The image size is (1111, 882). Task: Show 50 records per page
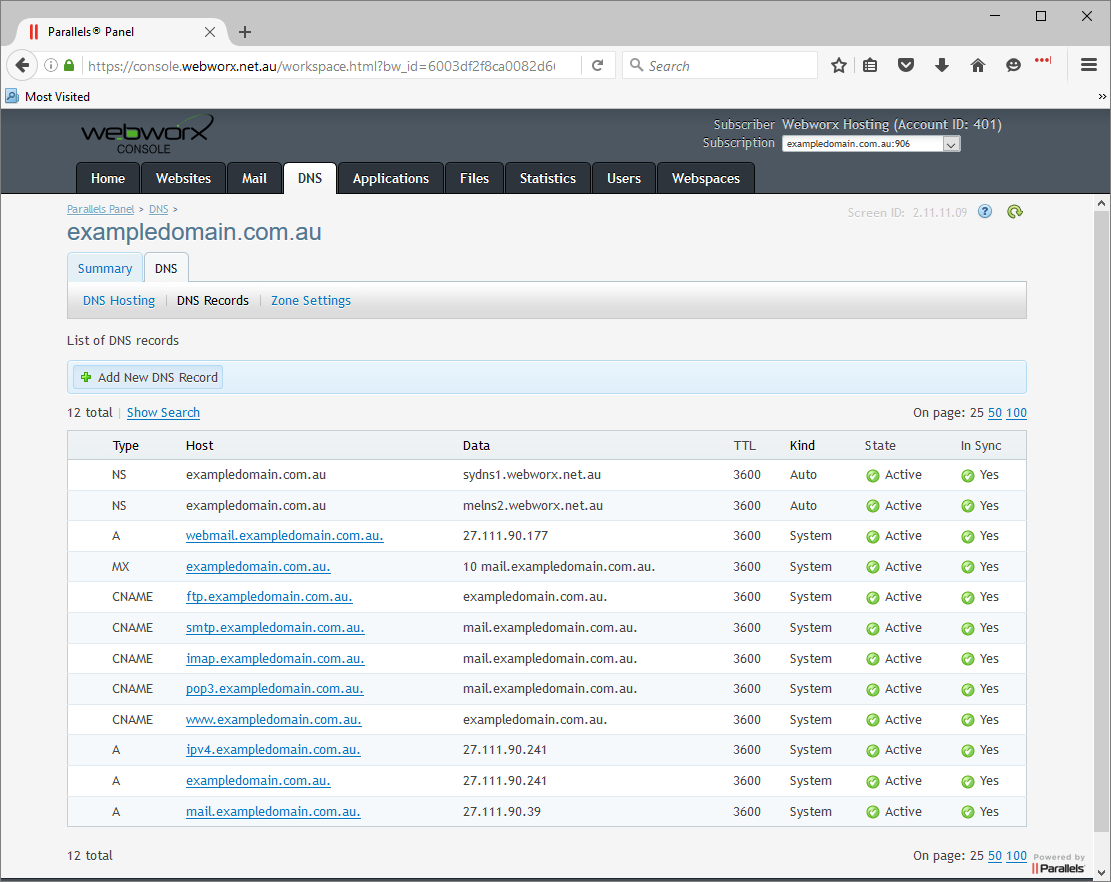coord(995,413)
